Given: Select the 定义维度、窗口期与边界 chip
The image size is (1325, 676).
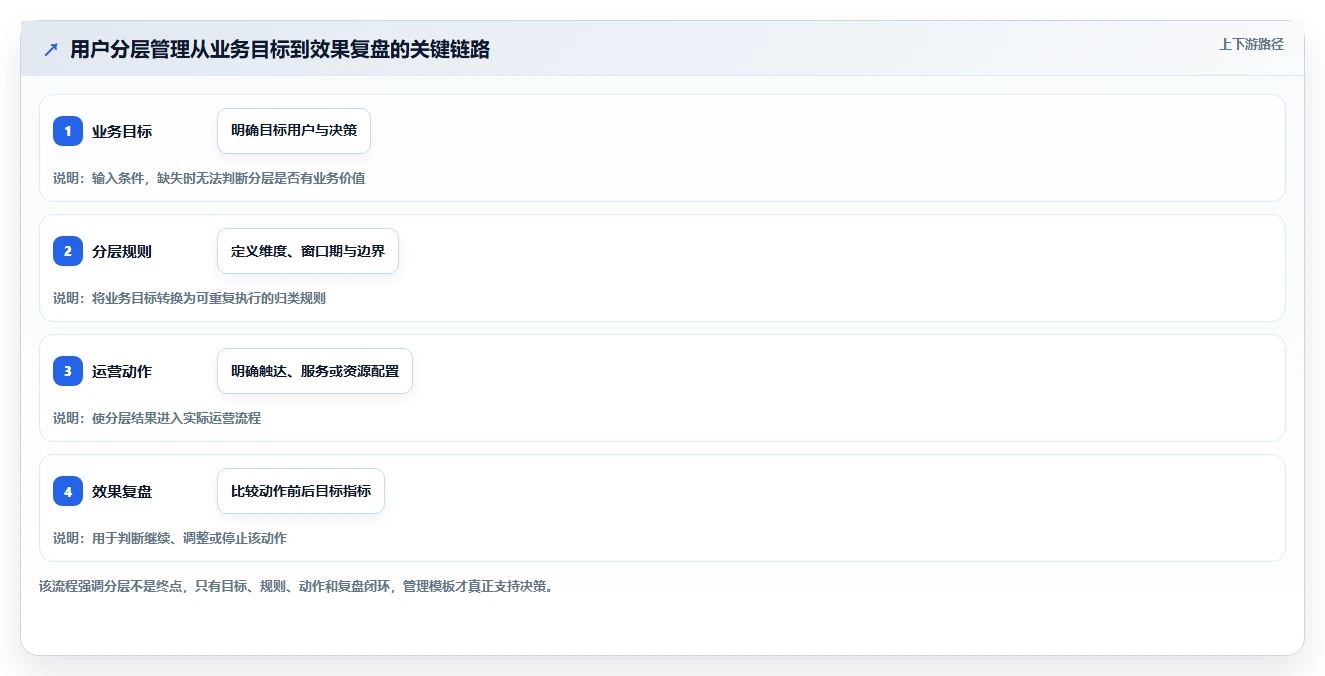Looking at the screenshot, I should (308, 251).
